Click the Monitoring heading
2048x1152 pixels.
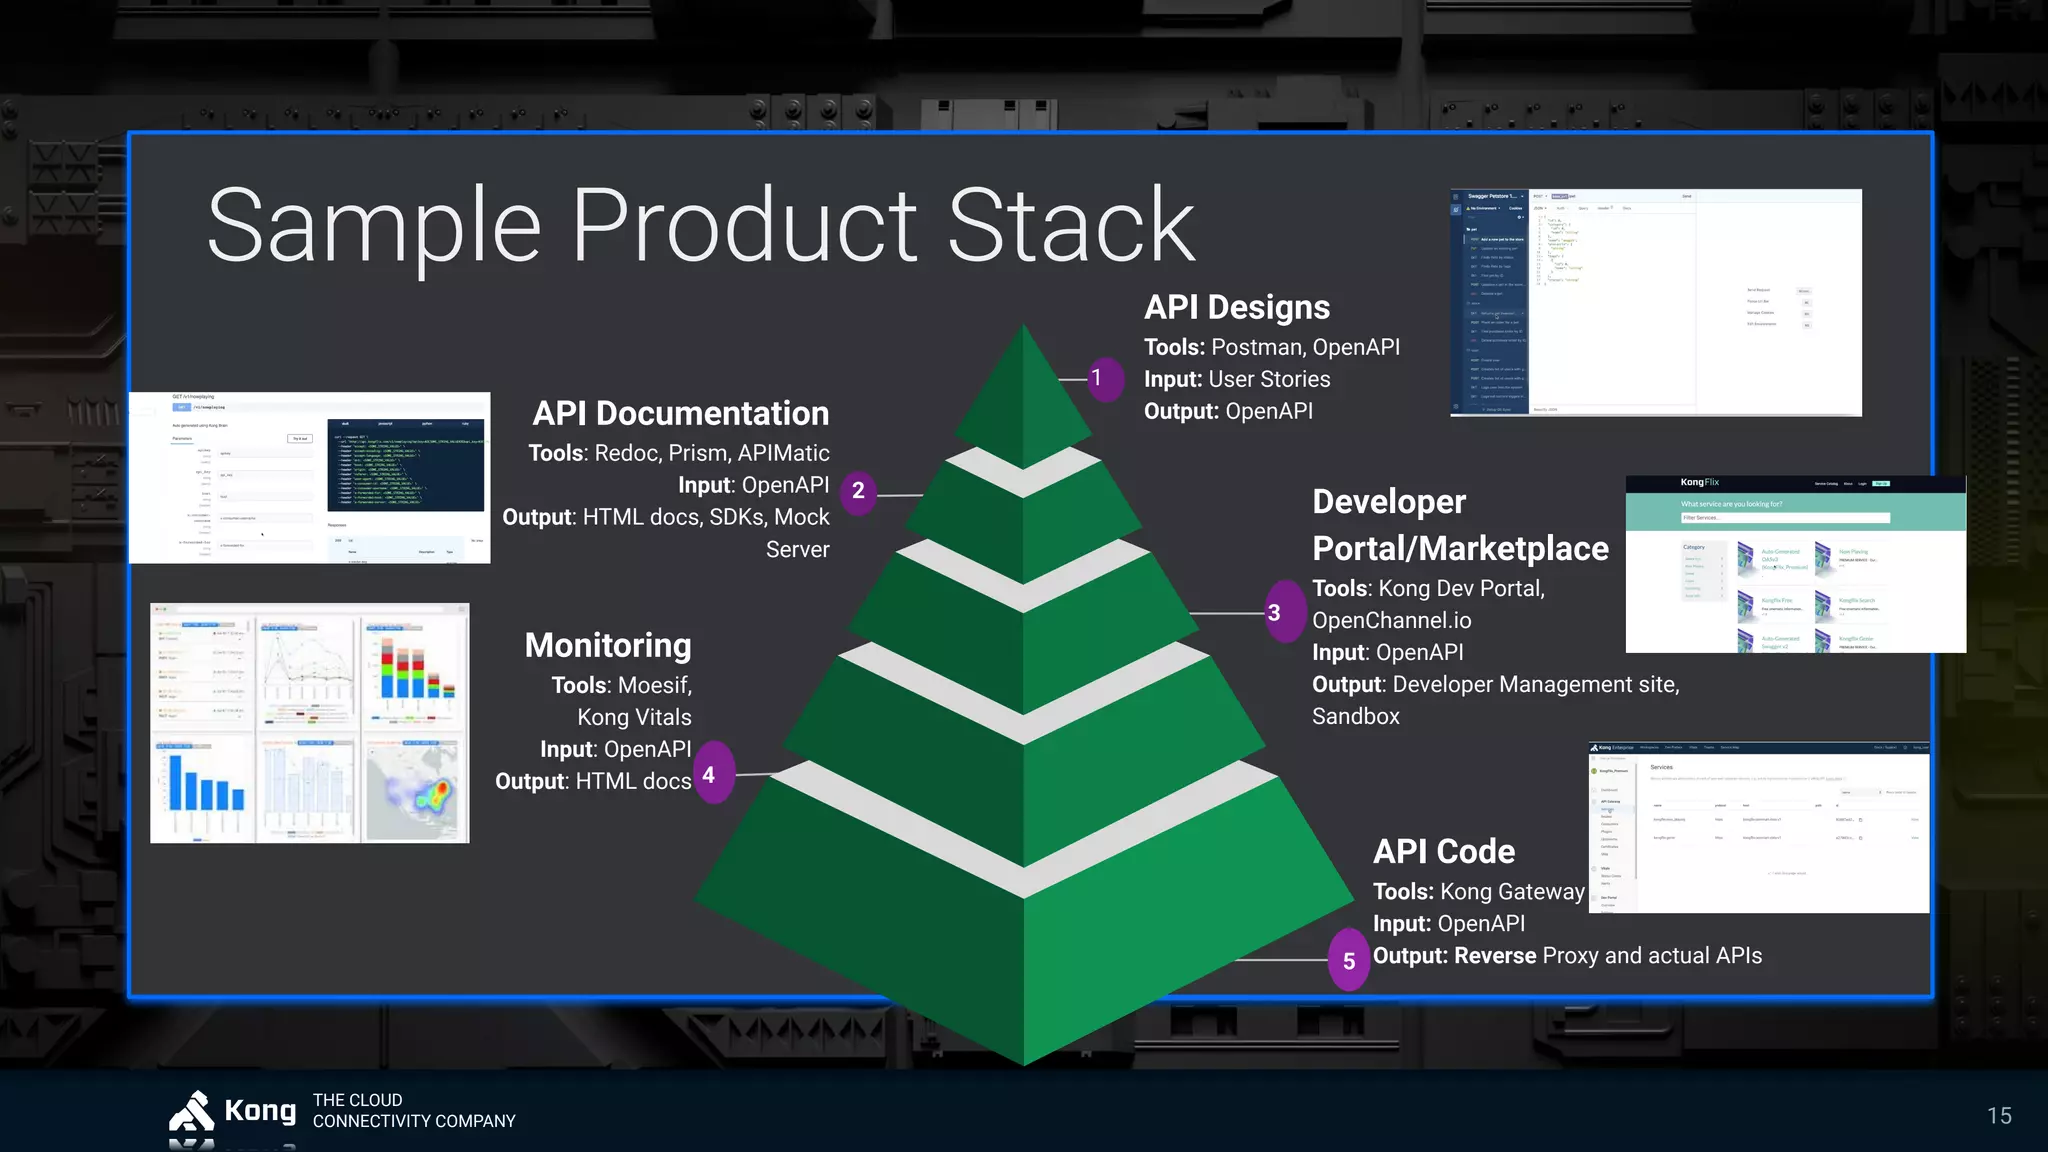pyautogui.click(x=607, y=645)
